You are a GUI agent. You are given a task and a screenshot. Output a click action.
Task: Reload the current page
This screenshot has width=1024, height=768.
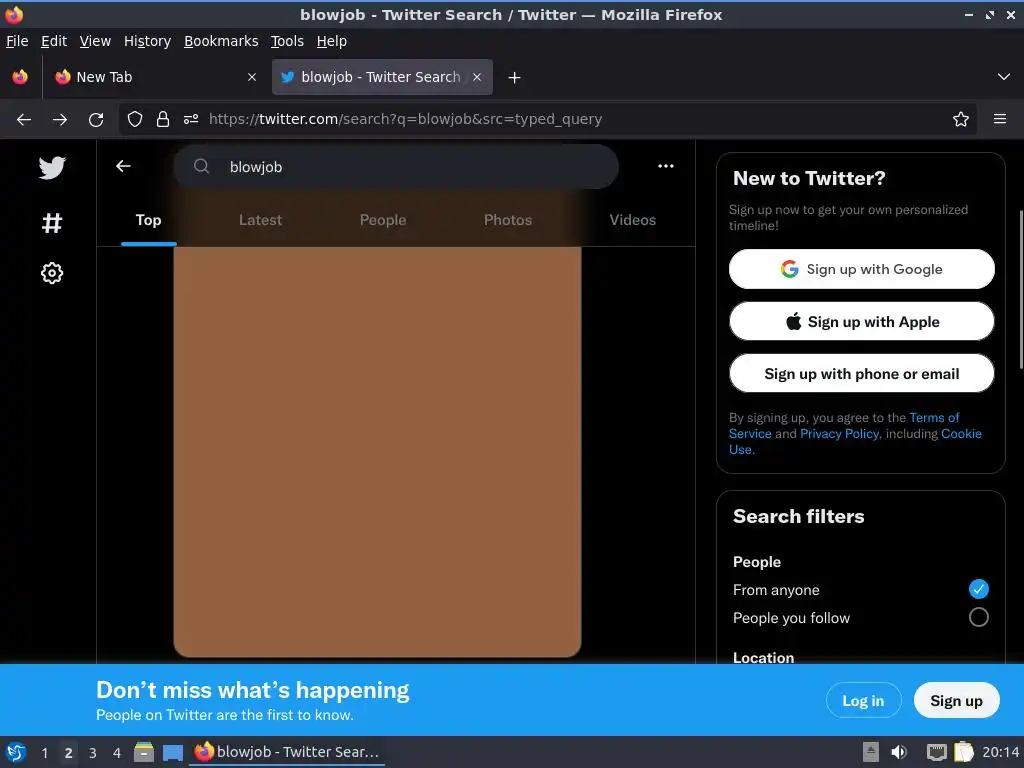96,119
